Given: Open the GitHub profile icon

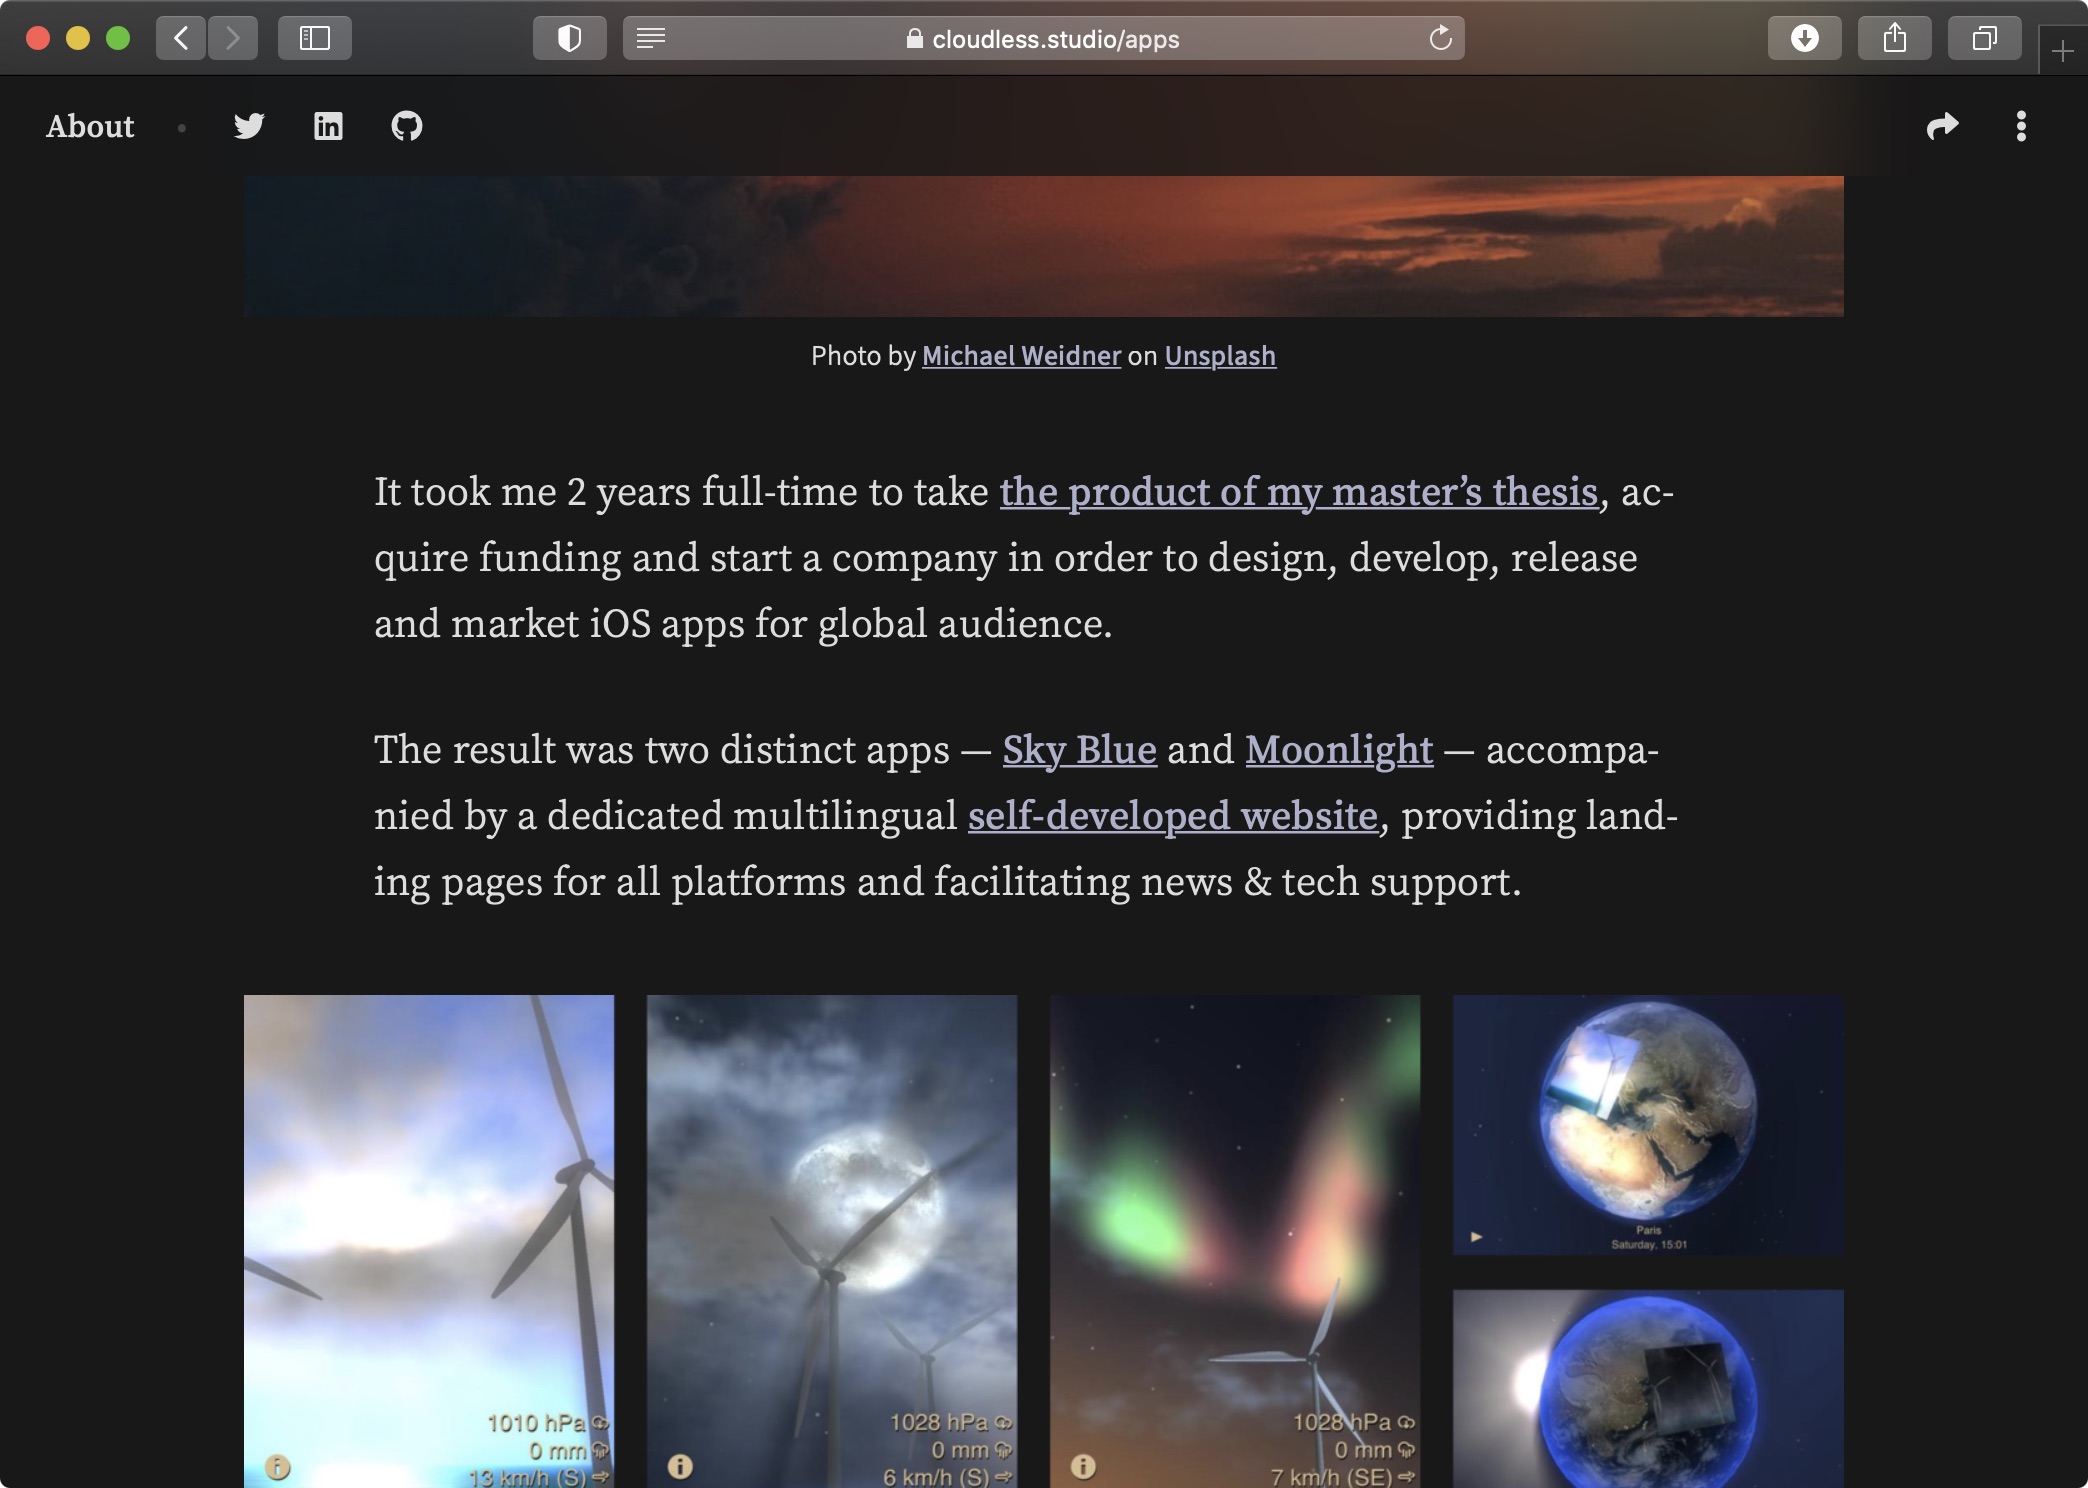Looking at the screenshot, I should click(407, 126).
